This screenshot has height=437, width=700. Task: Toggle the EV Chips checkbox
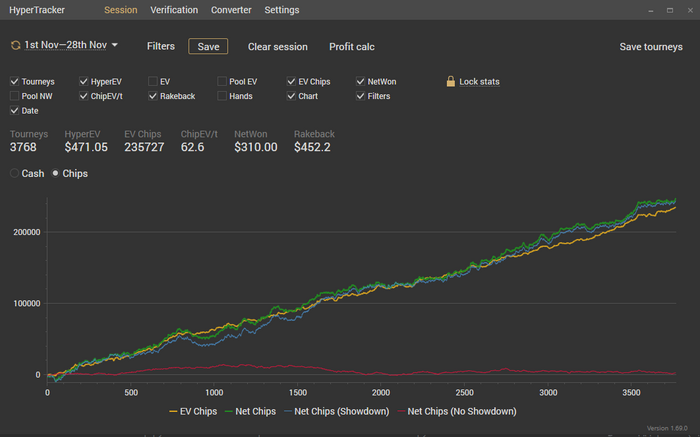(291, 81)
